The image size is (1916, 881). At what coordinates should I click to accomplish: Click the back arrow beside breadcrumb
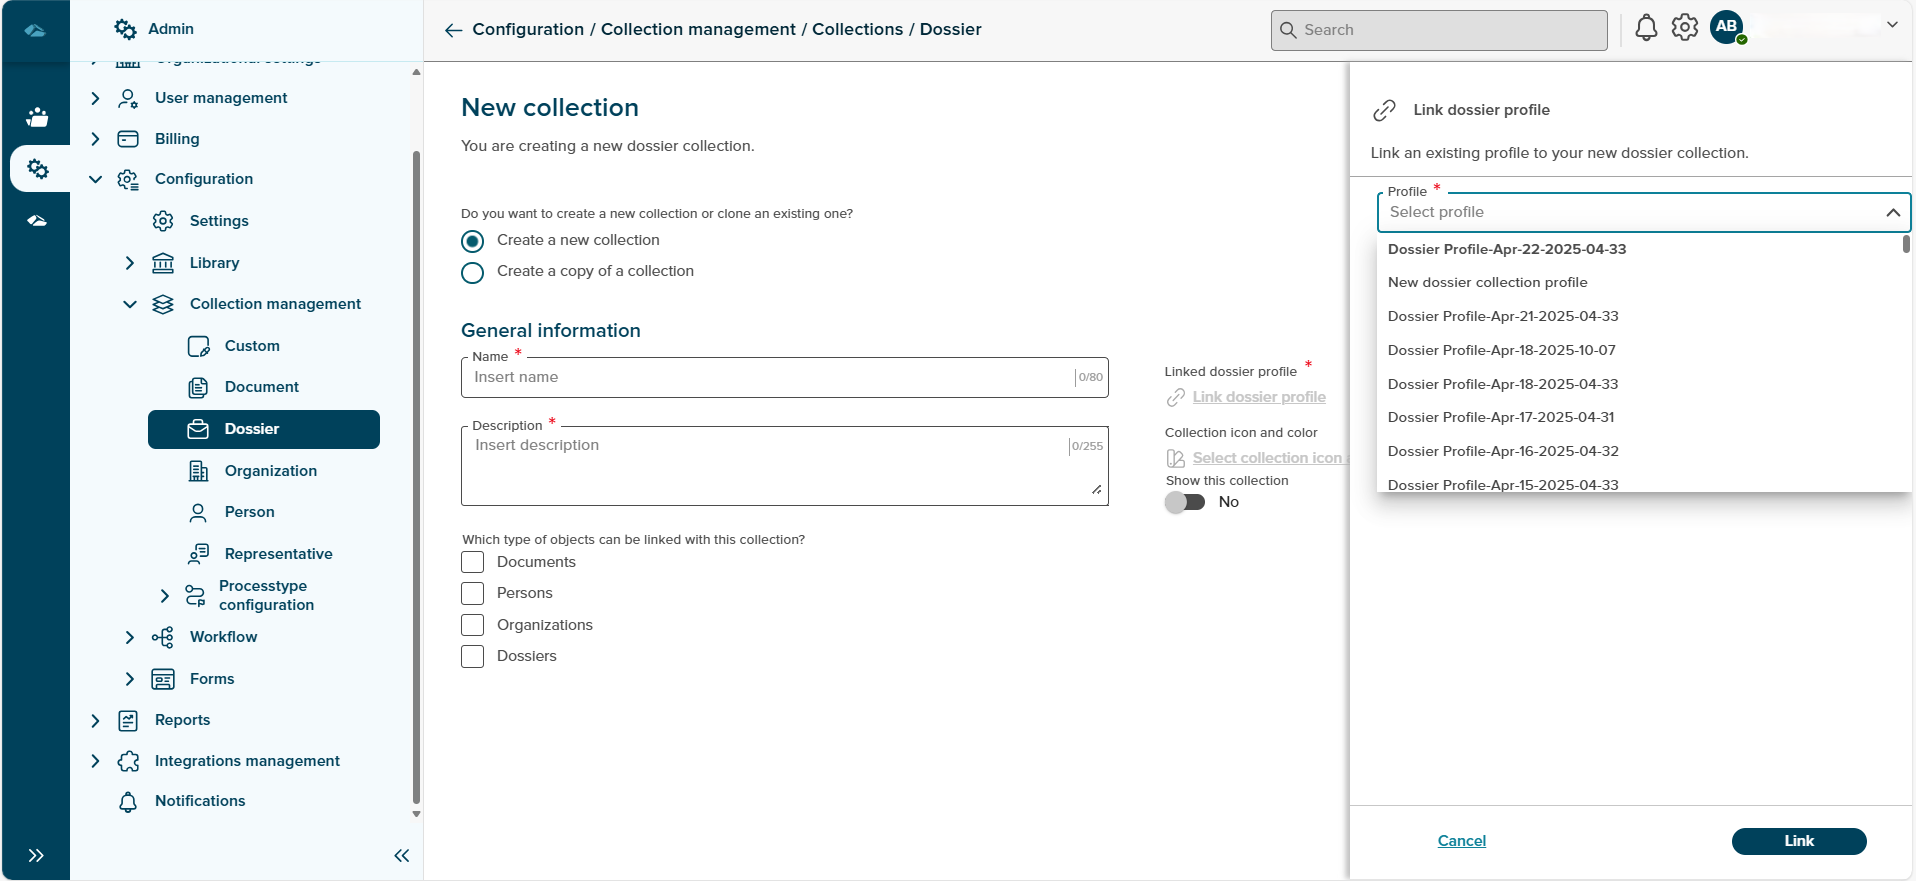click(453, 30)
